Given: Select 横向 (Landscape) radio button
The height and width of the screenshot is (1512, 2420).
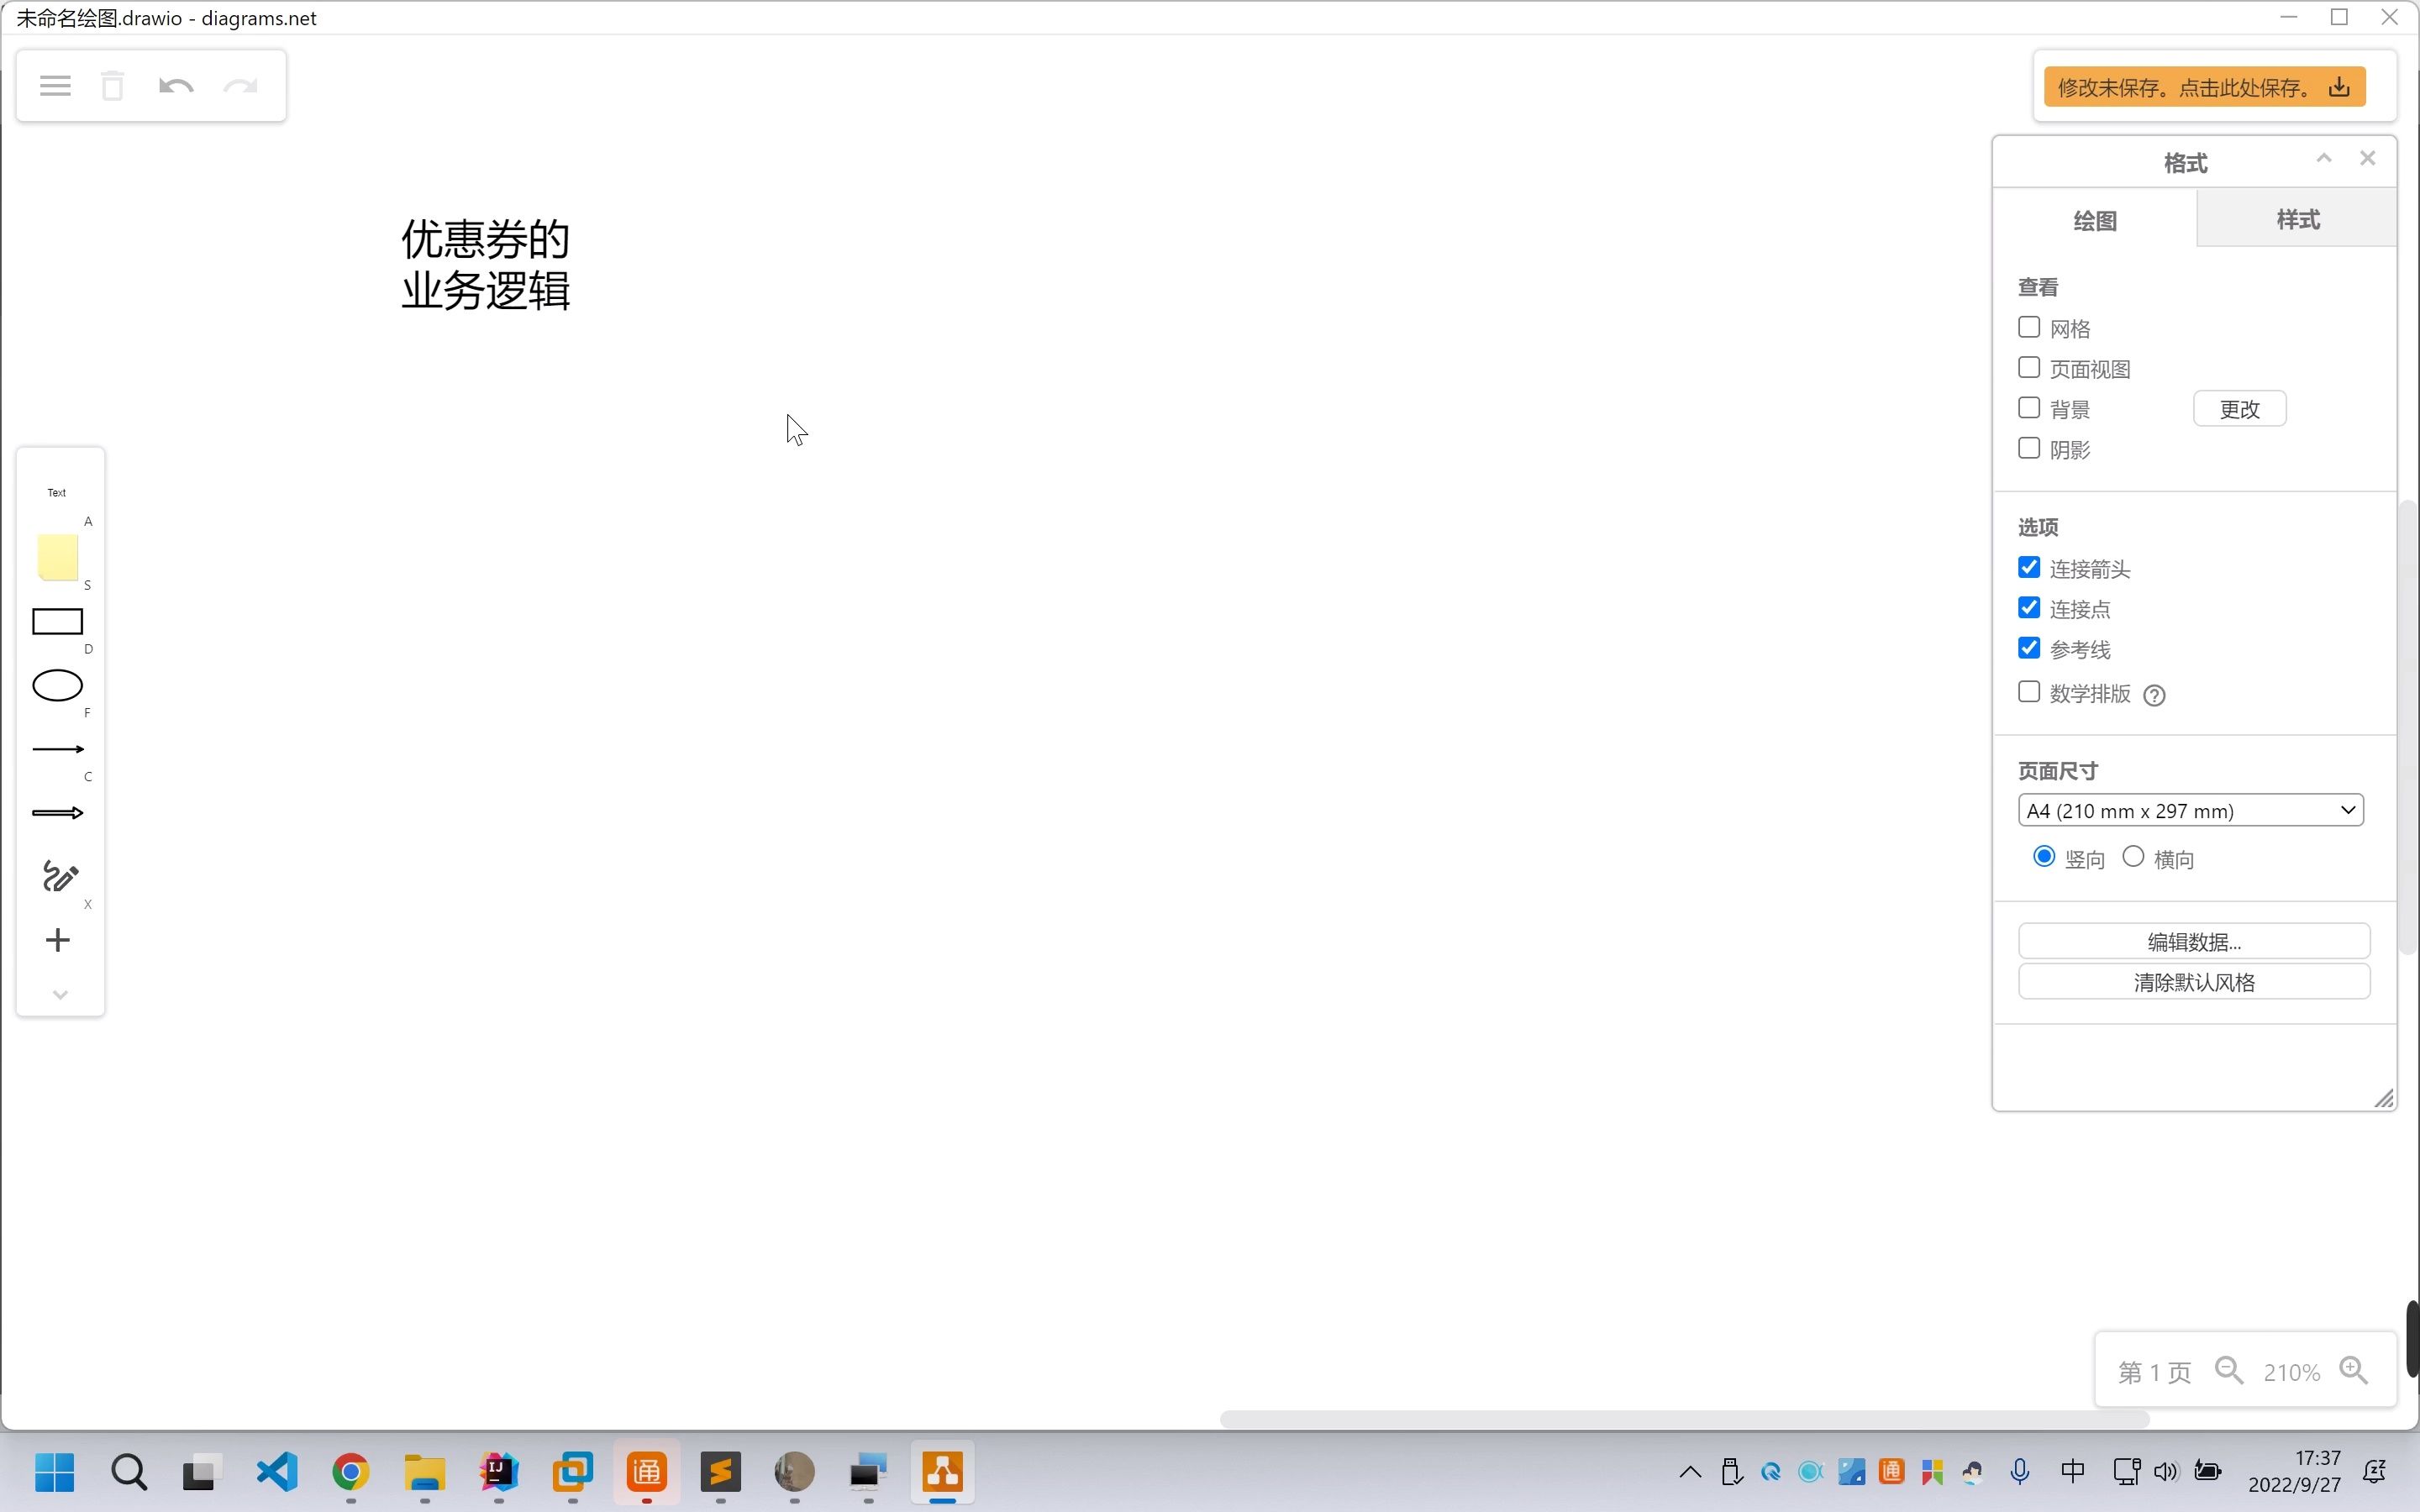Looking at the screenshot, I should tap(2133, 857).
